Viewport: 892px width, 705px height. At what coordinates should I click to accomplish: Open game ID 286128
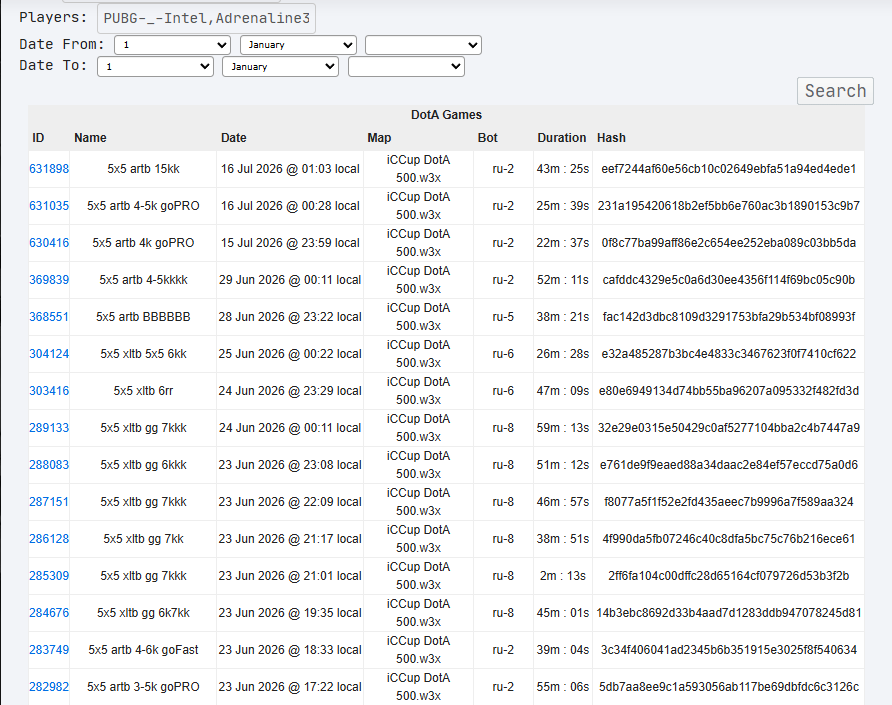49,539
